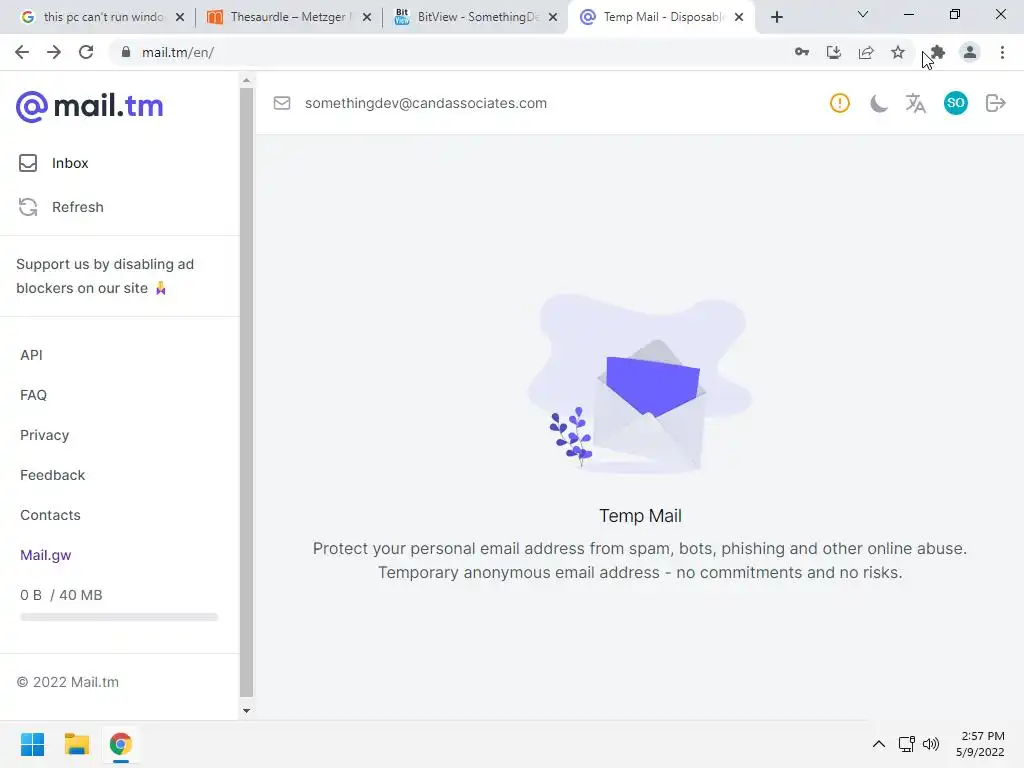Open the Chrome three-dot menu

coord(1002,52)
